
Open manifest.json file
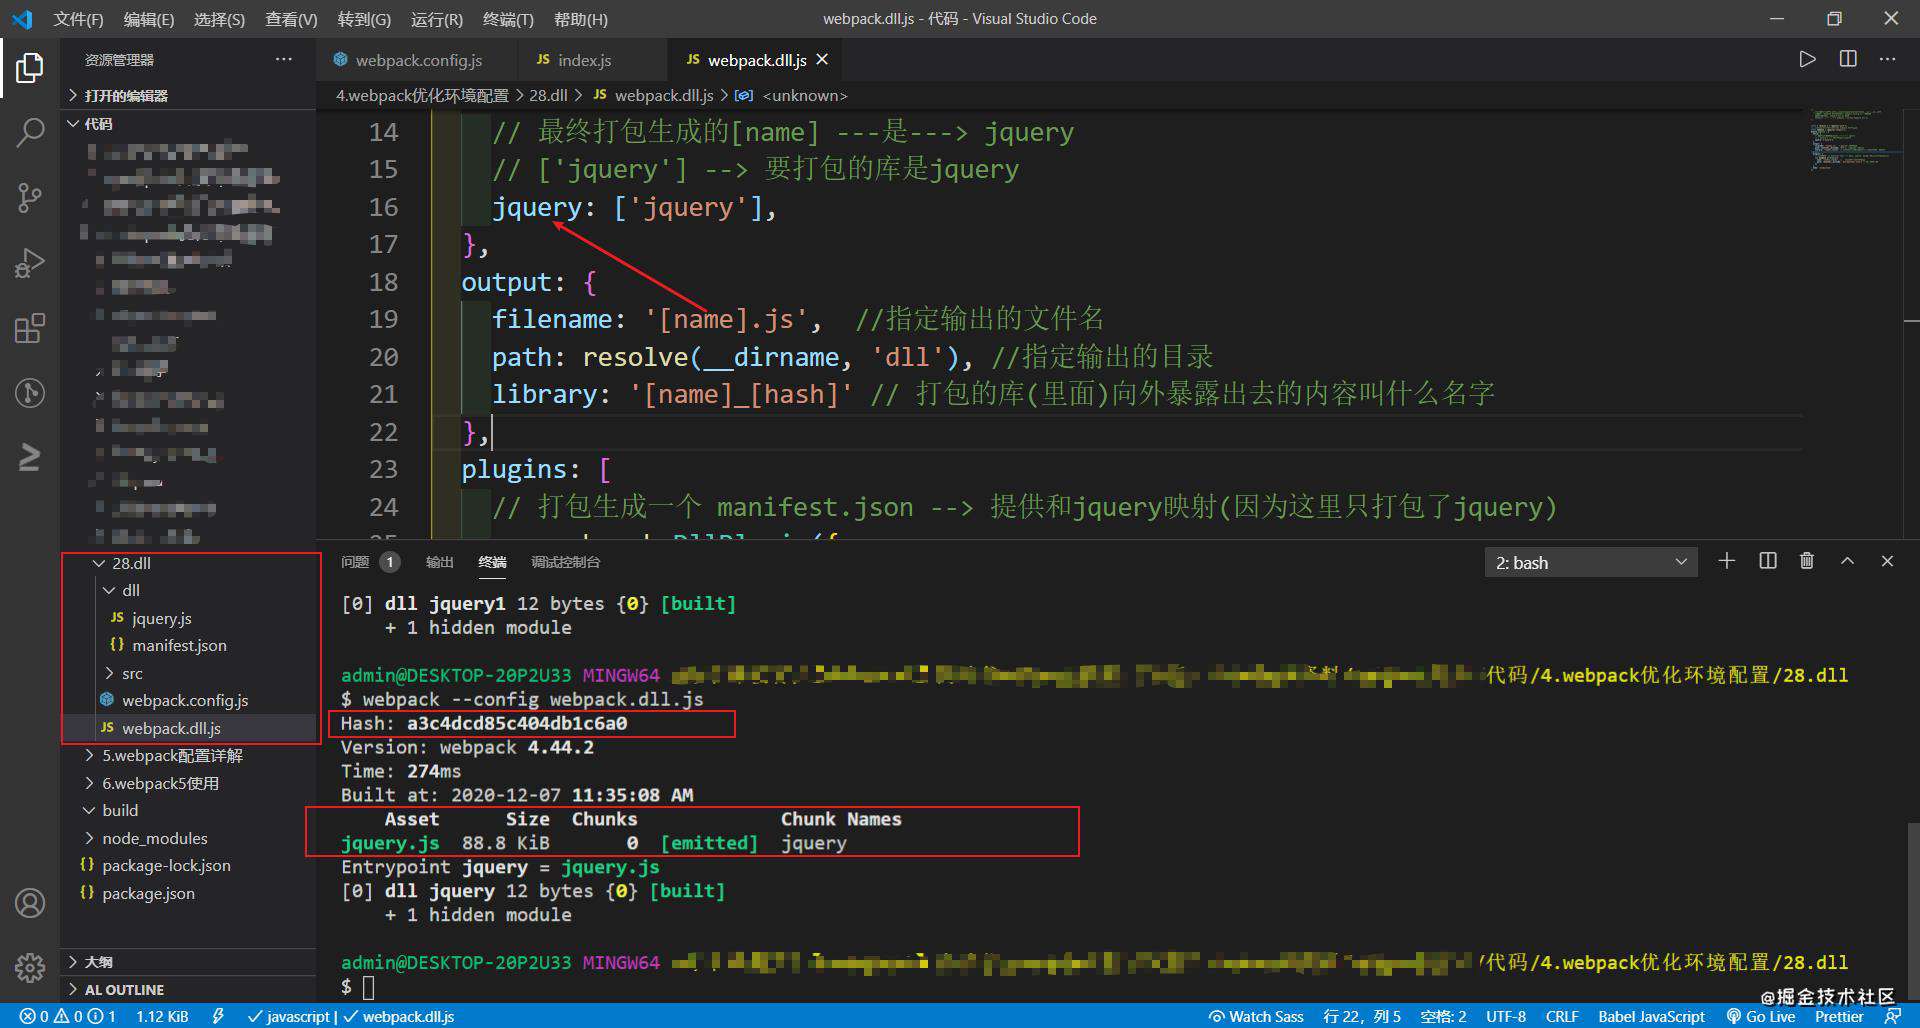(x=188, y=645)
